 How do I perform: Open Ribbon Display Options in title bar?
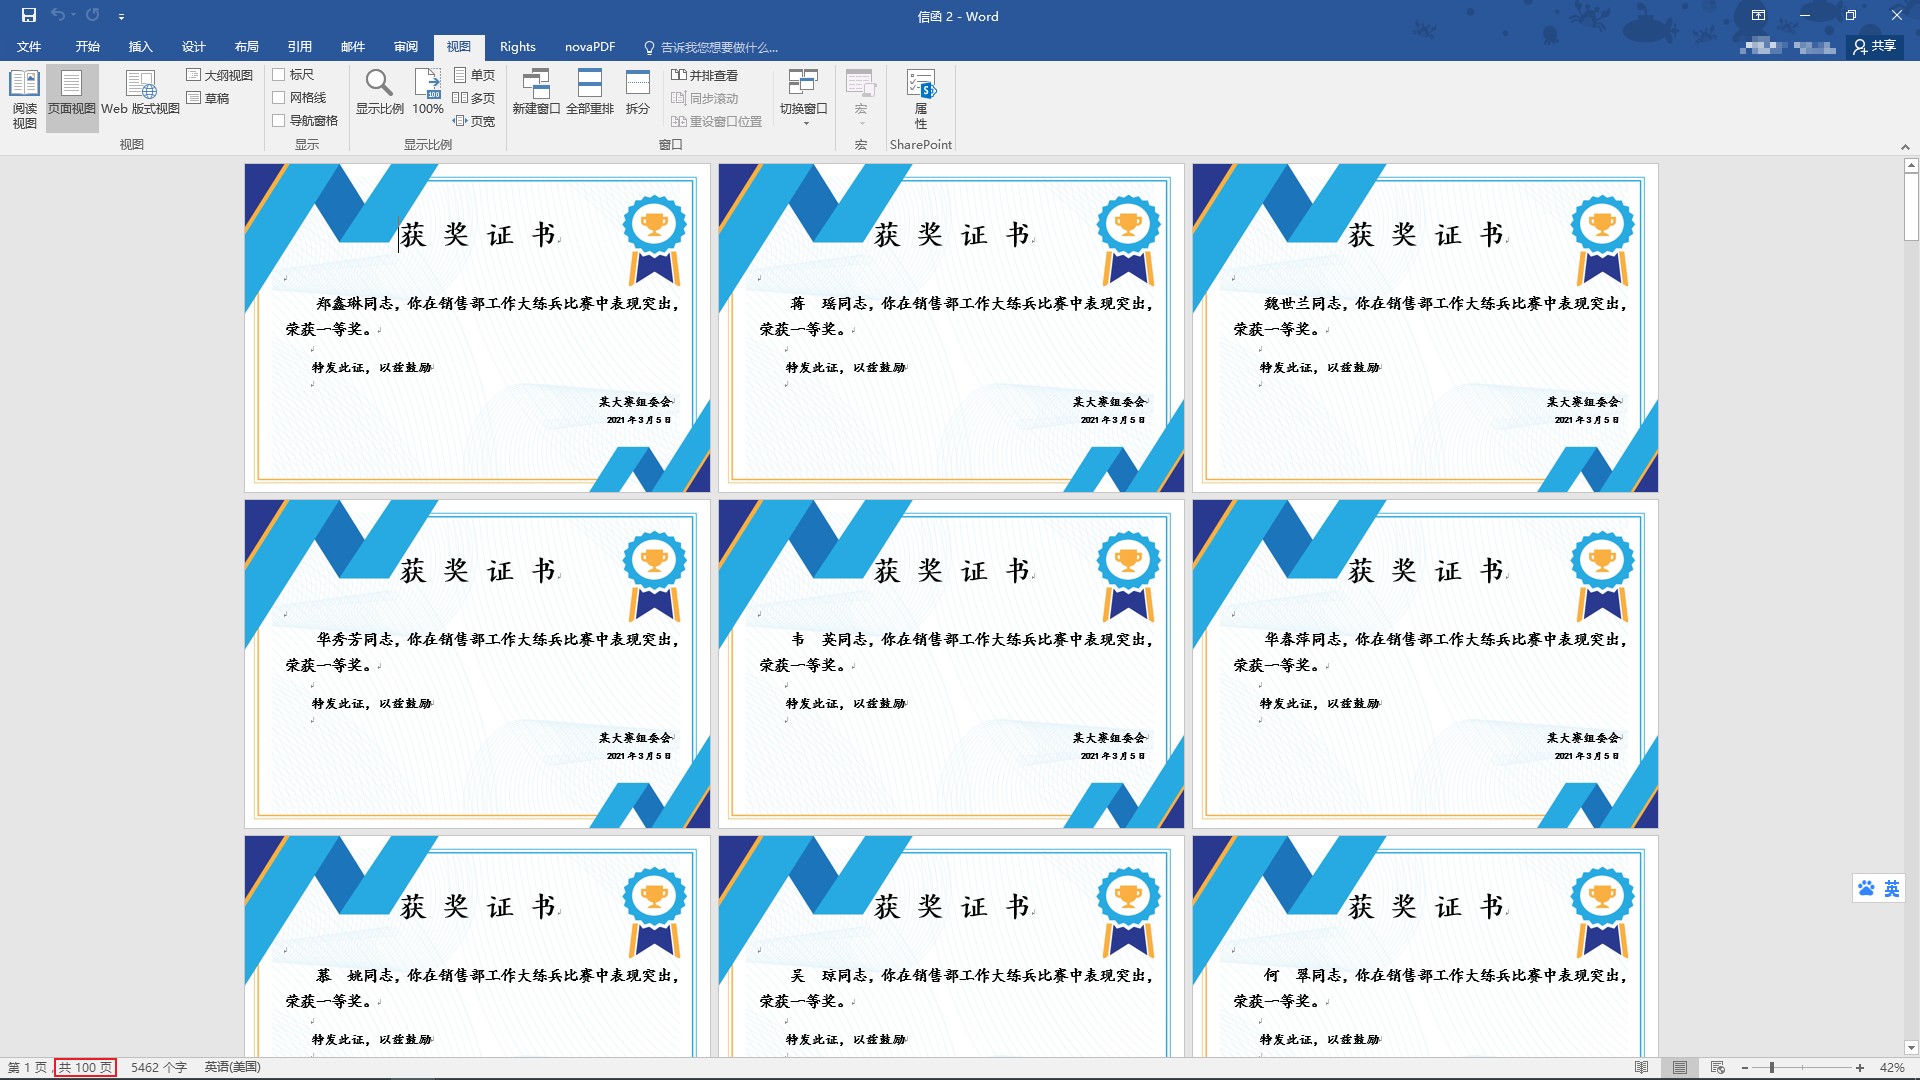pyautogui.click(x=1758, y=15)
